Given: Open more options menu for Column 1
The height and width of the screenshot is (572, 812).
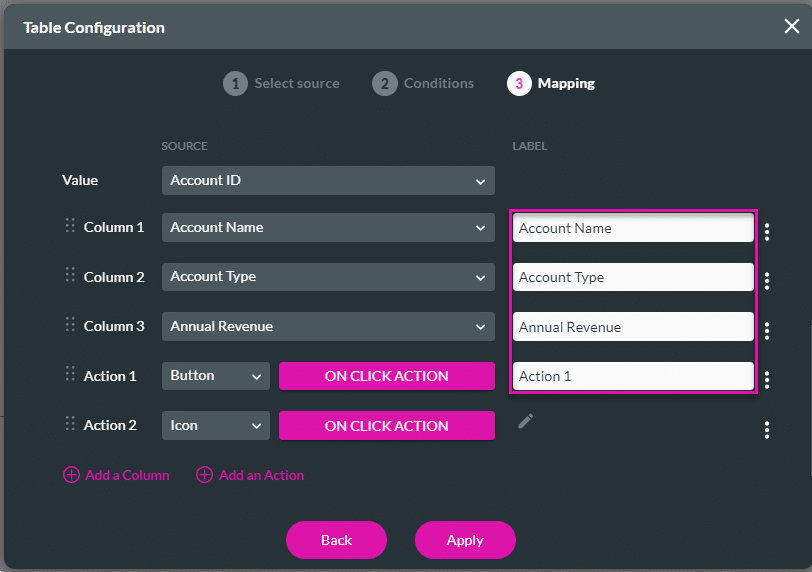Looking at the screenshot, I should pyautogui.click(x=767, y=232).
